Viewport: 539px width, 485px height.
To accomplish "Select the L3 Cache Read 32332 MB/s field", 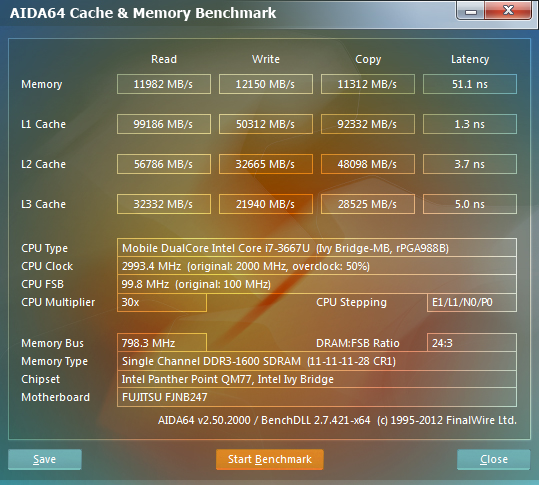I will pos(164,204).
